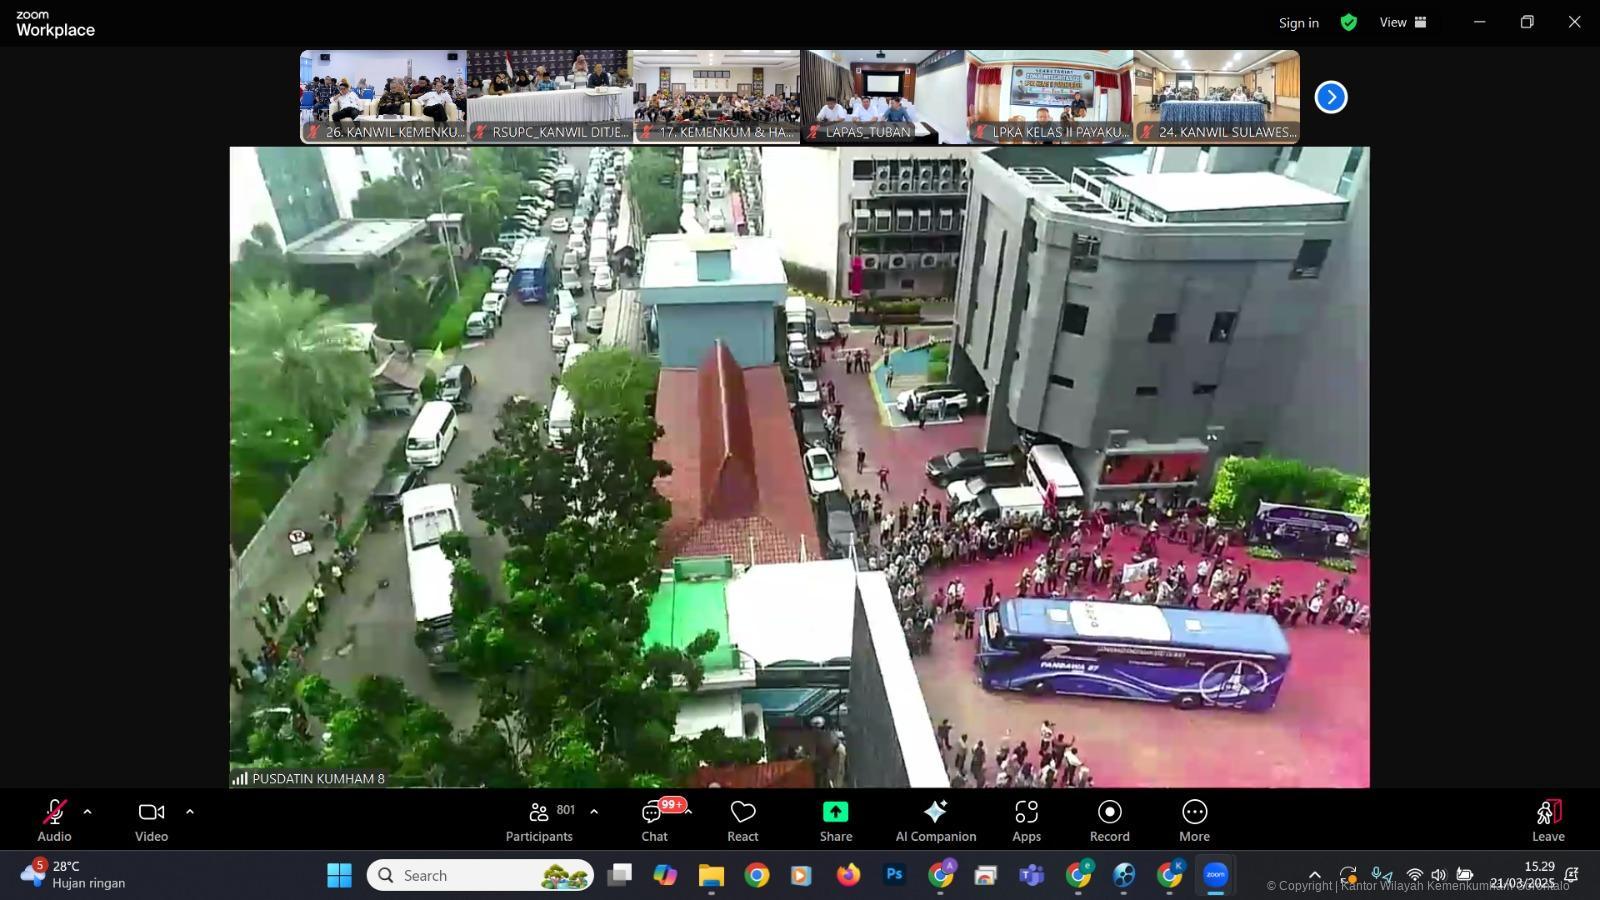Viewport: 1600px width, 900px height.
Task: Unmute the microphone with Audio button
Action: click(54, 821)
